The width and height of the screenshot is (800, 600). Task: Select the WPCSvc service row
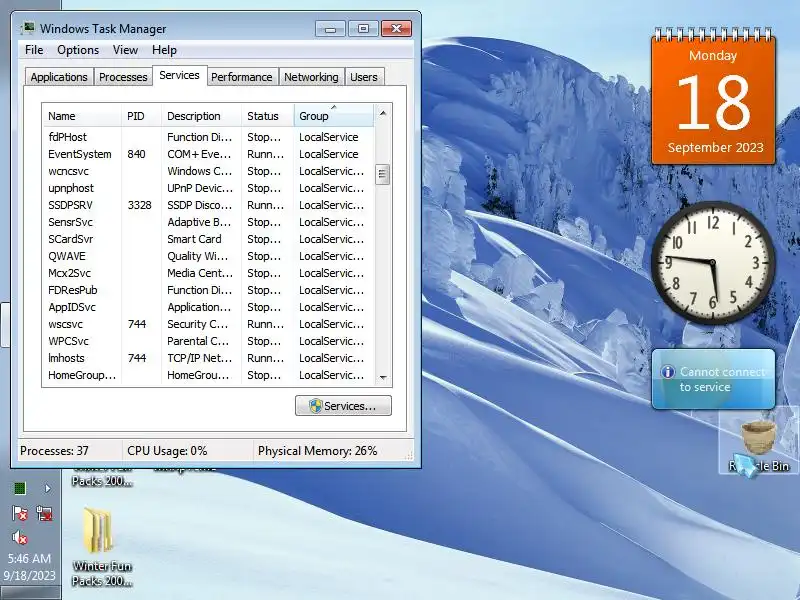pyautogui.click(x=209, y=341)
